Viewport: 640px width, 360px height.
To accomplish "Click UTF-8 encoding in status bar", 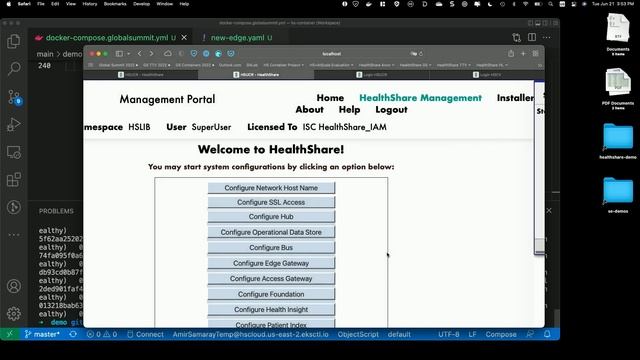I will [449, 334].
